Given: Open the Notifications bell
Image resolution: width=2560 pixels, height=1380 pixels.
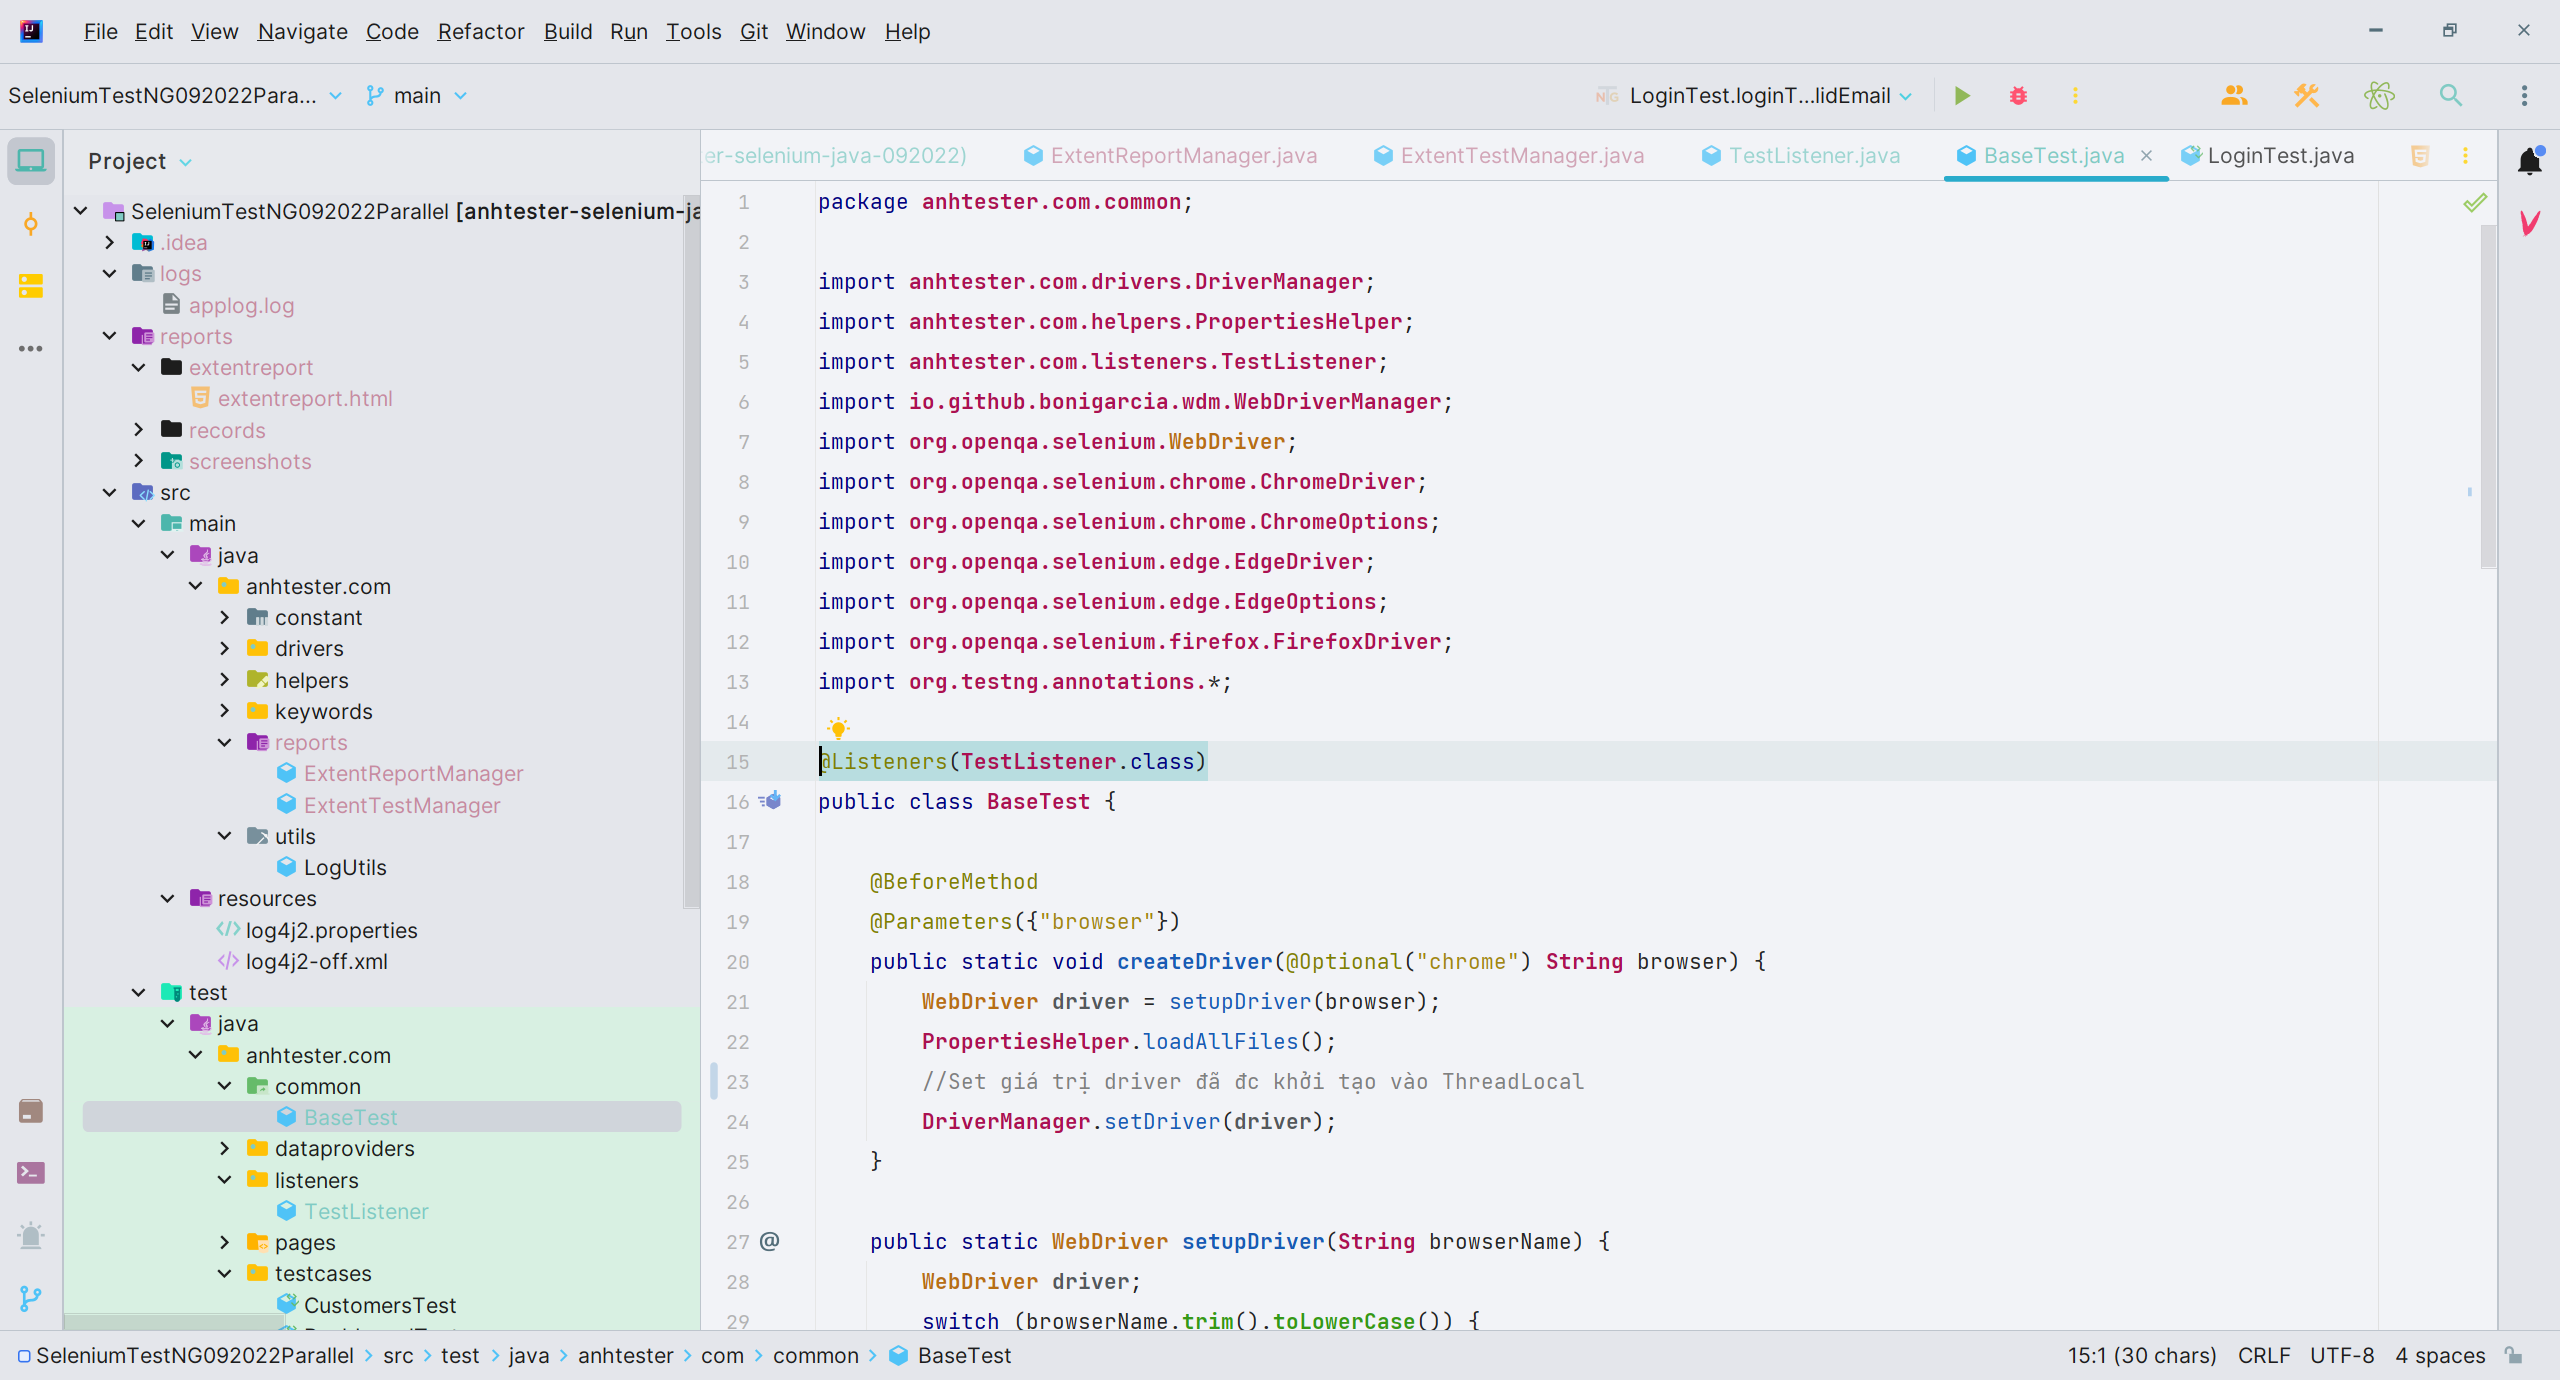Looking at the screenshot, I should [2530, 160].
